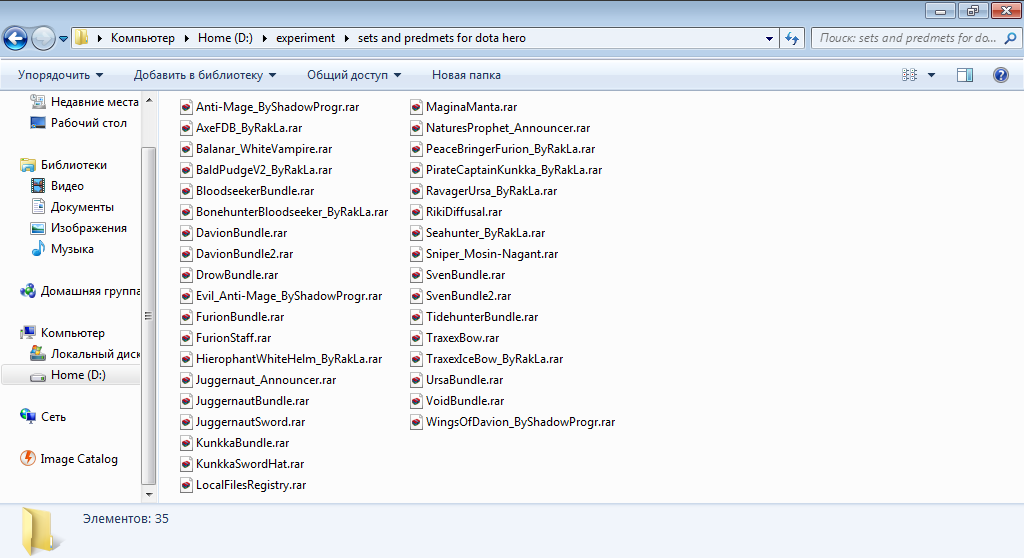Open Добавить в библиотеку menu

(204, 75)
